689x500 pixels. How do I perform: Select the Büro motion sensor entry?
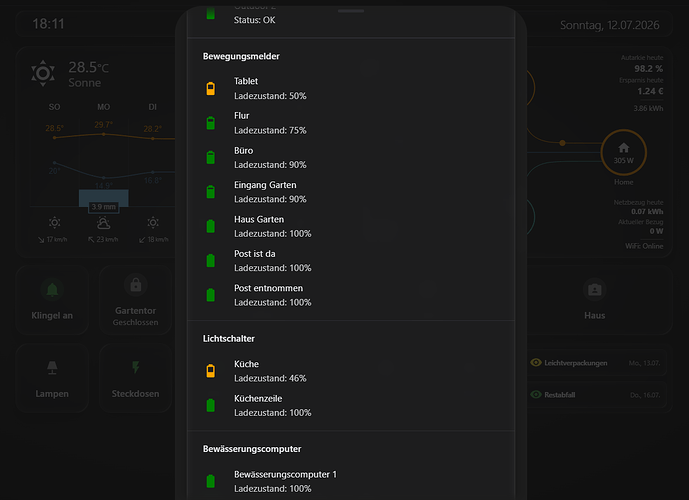point(351,157)
